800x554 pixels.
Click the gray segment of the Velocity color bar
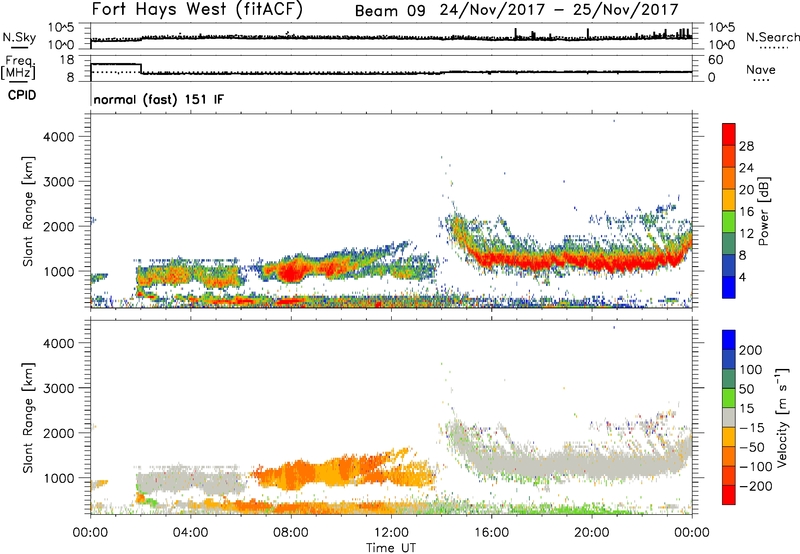[x=729, y=417]
